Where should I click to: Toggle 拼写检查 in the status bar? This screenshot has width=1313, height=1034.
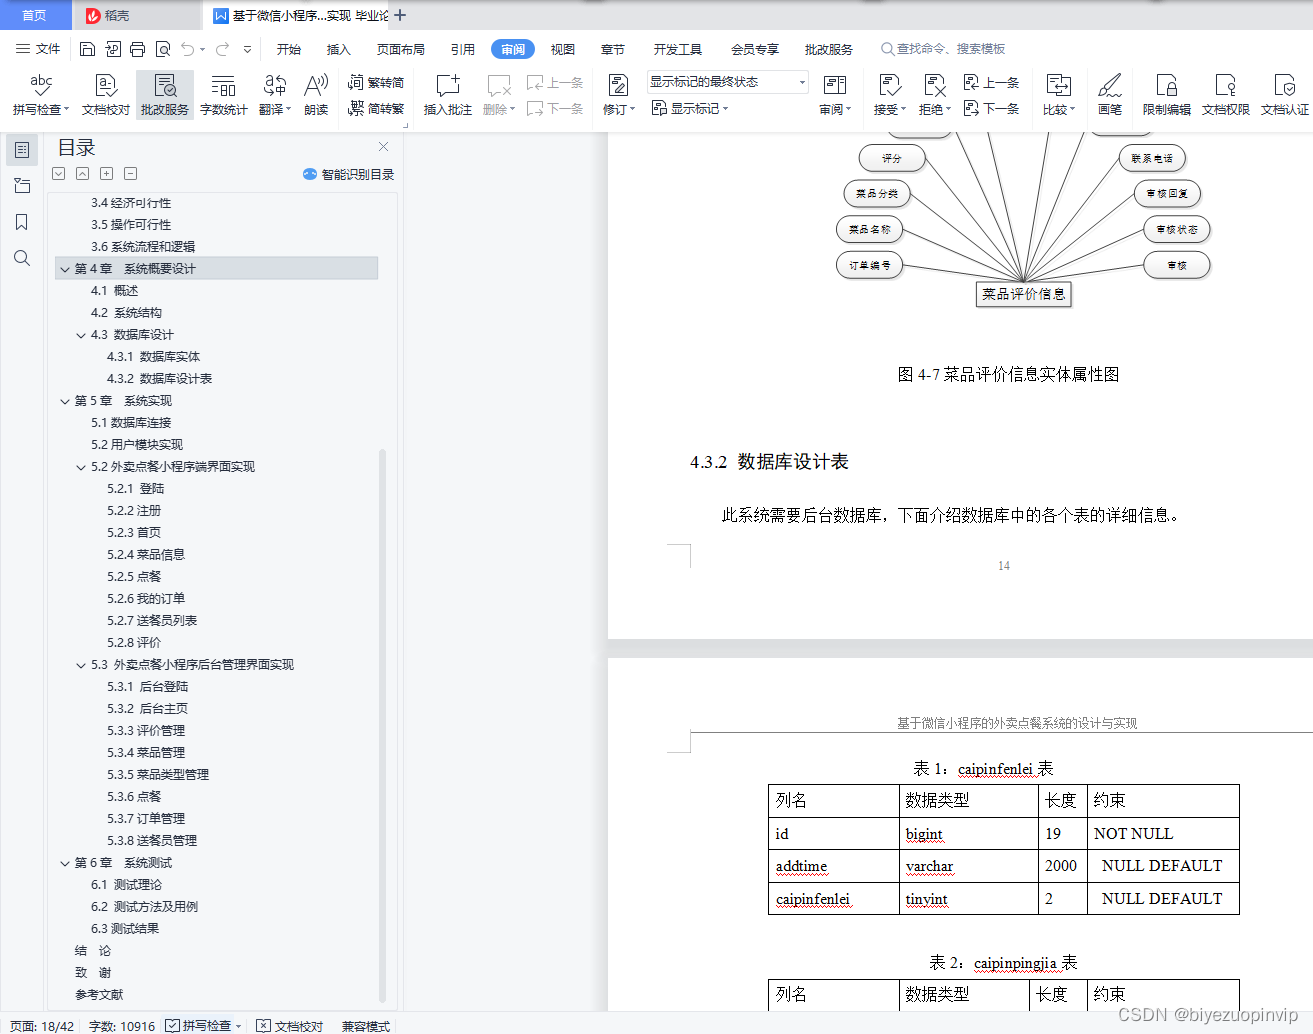(x=205, y=1025)
